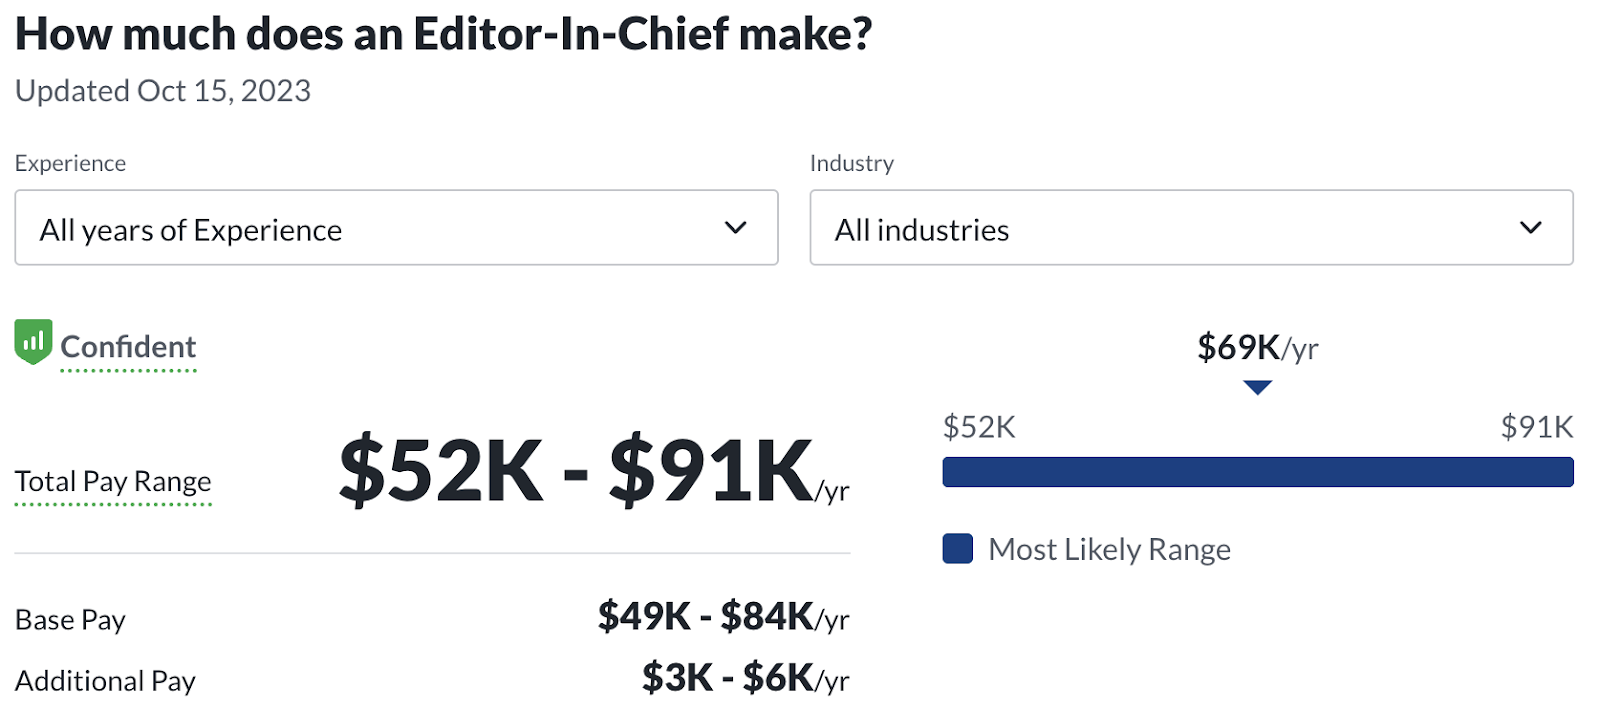
Task: Click the green Confident shield icon
Action: (x=33, y=342)
